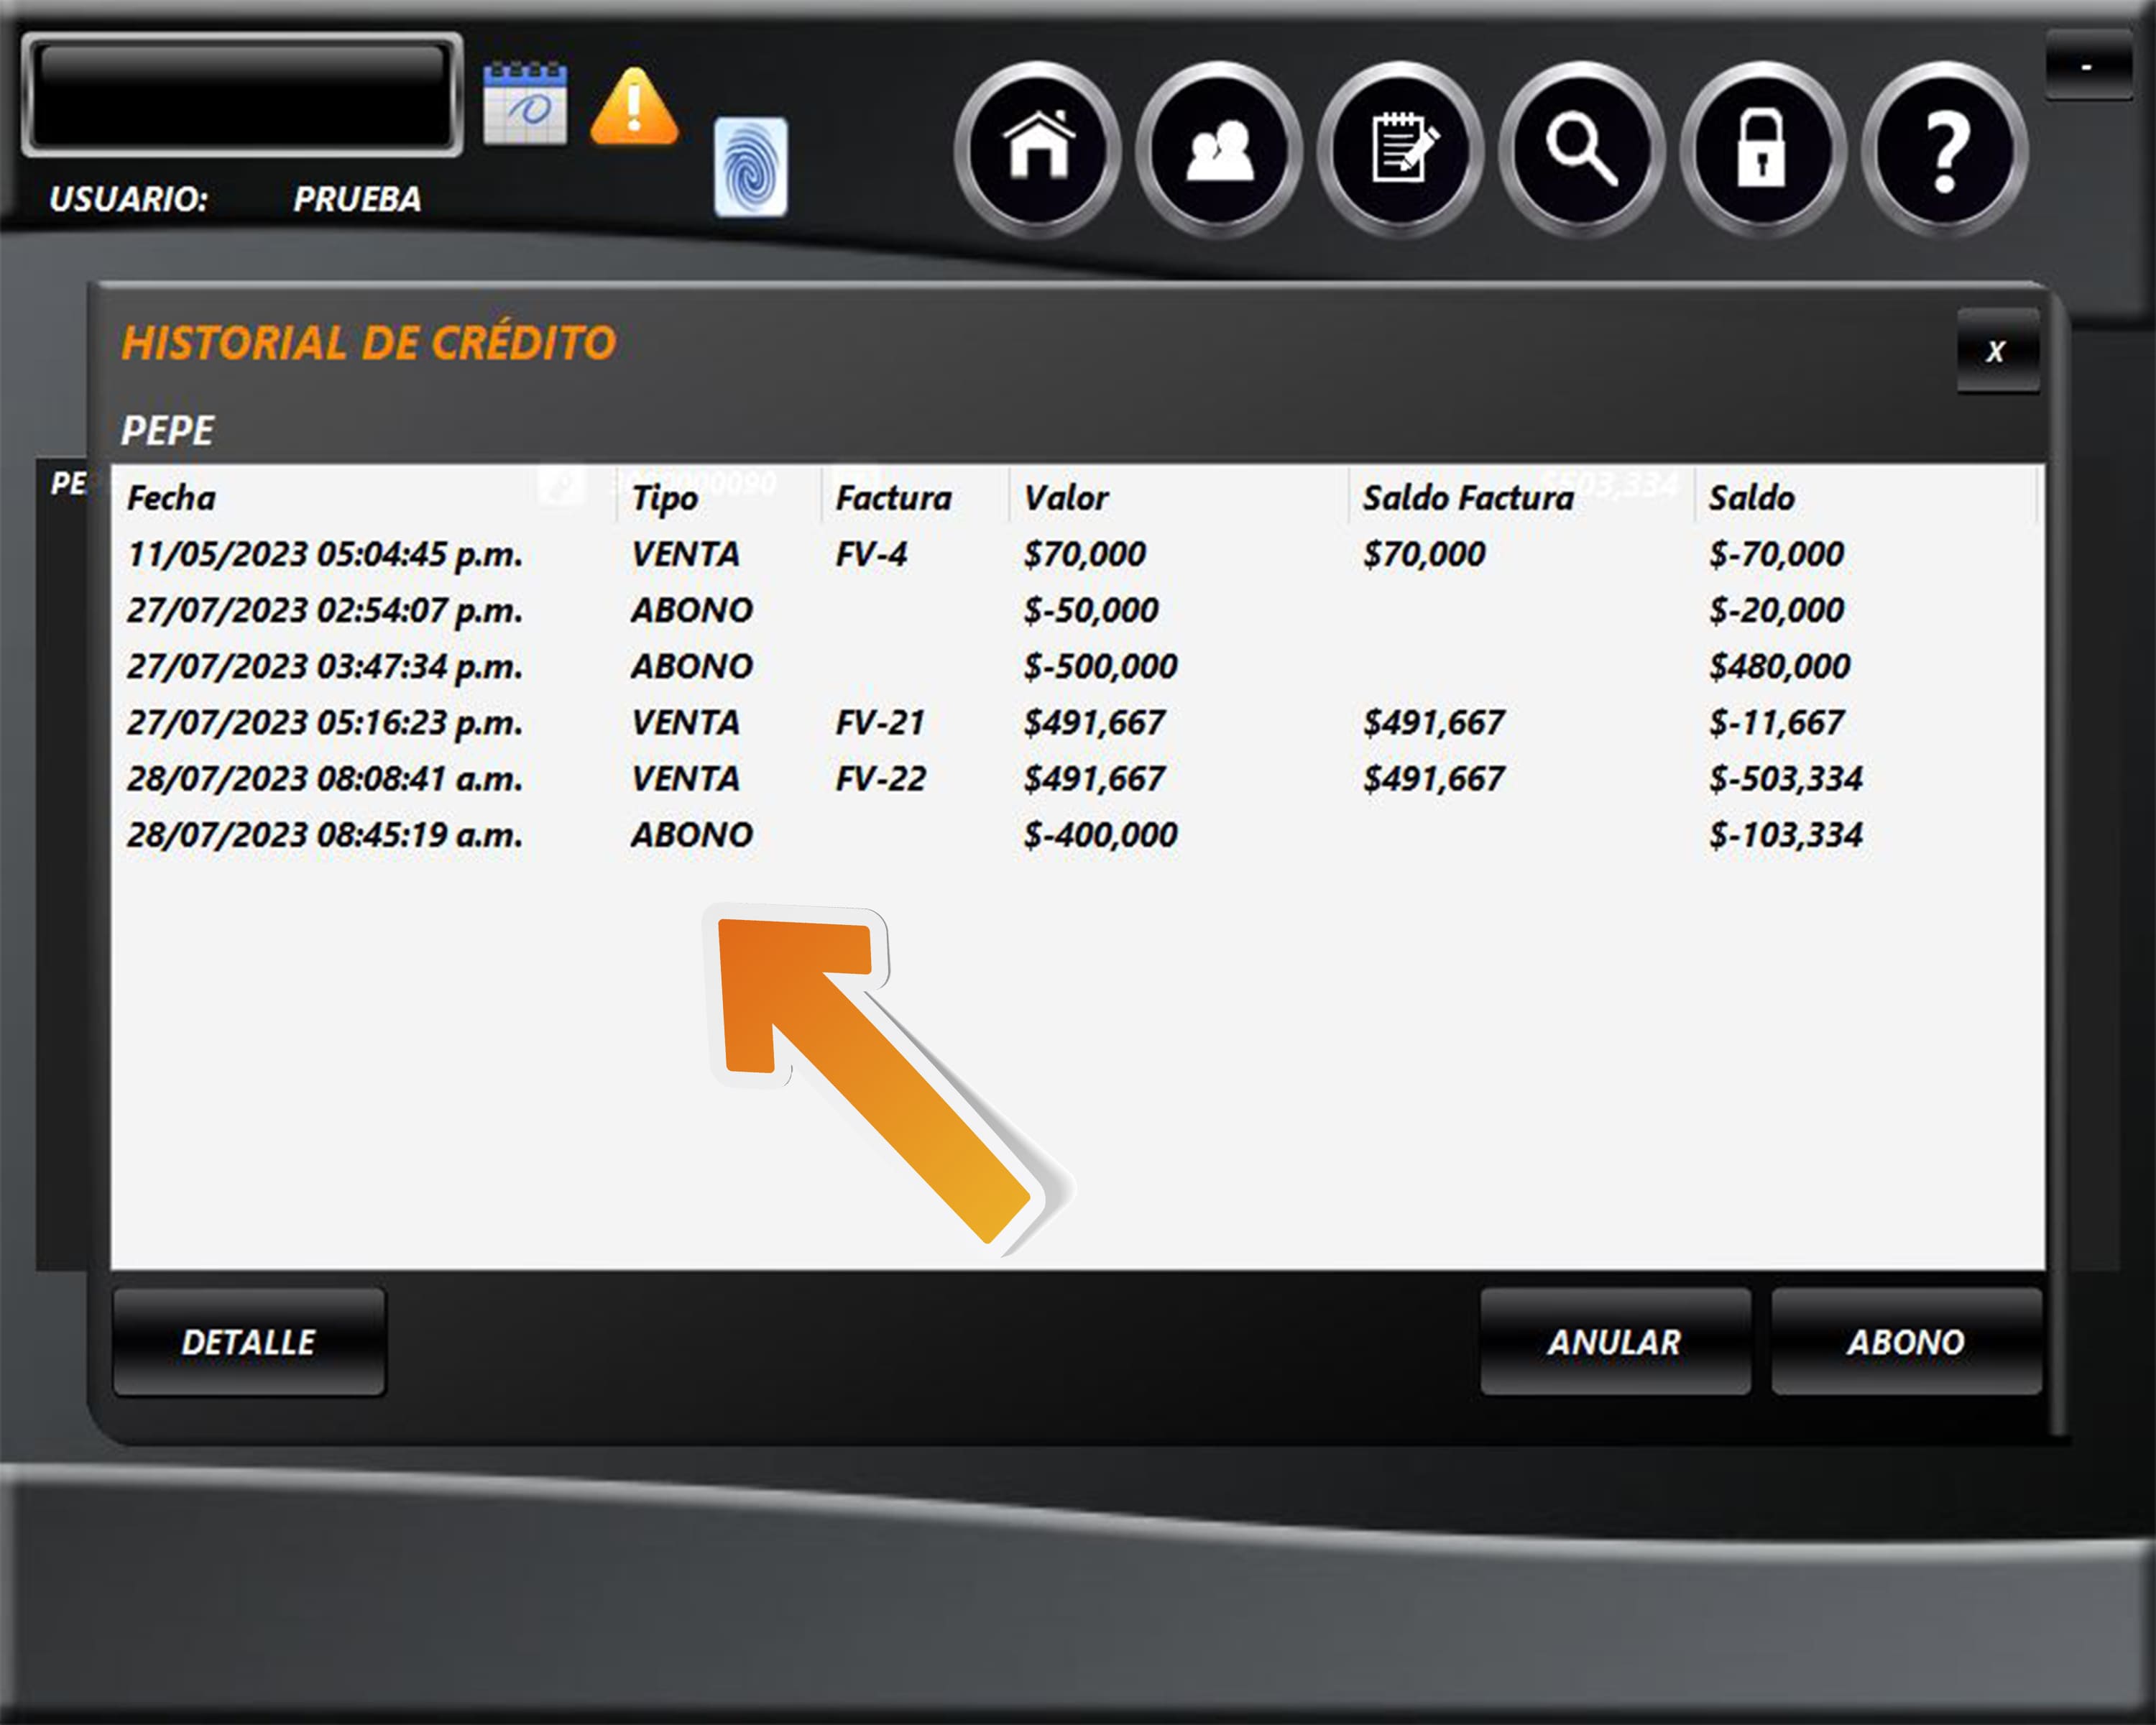Close the Historial de Crédito dialog
Screen dimensions: 2156x1725
pyautogui.click(x=1996, y=351)
